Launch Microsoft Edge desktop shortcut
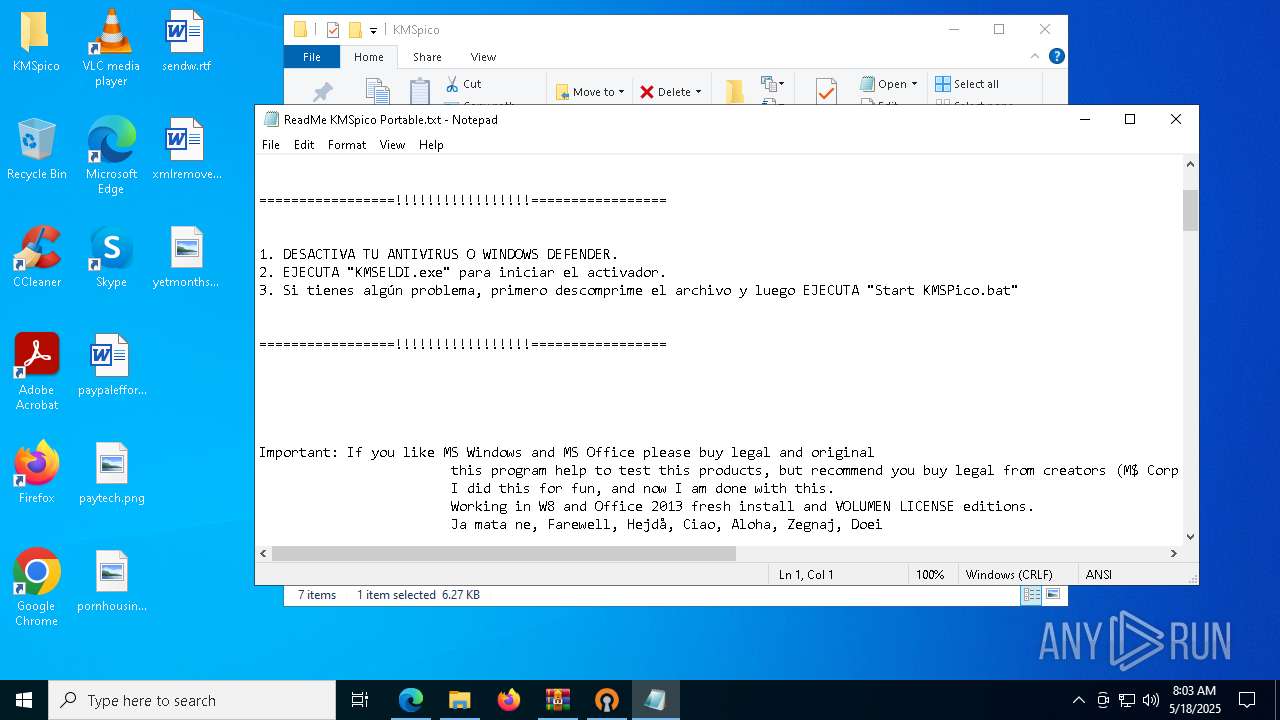1280x720 pixels. point(111,156)
